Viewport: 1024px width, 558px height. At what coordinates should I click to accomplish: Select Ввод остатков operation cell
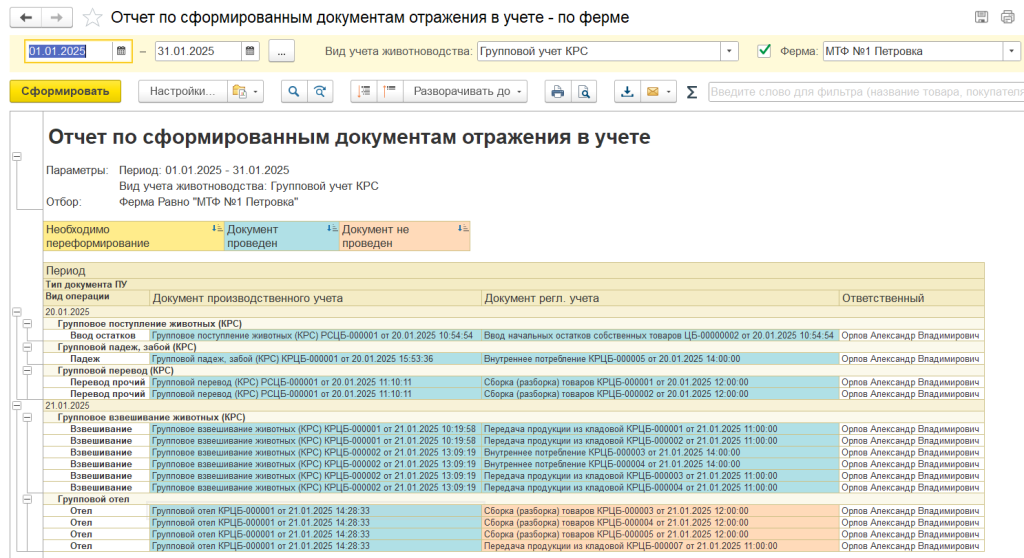click(97, 335)
